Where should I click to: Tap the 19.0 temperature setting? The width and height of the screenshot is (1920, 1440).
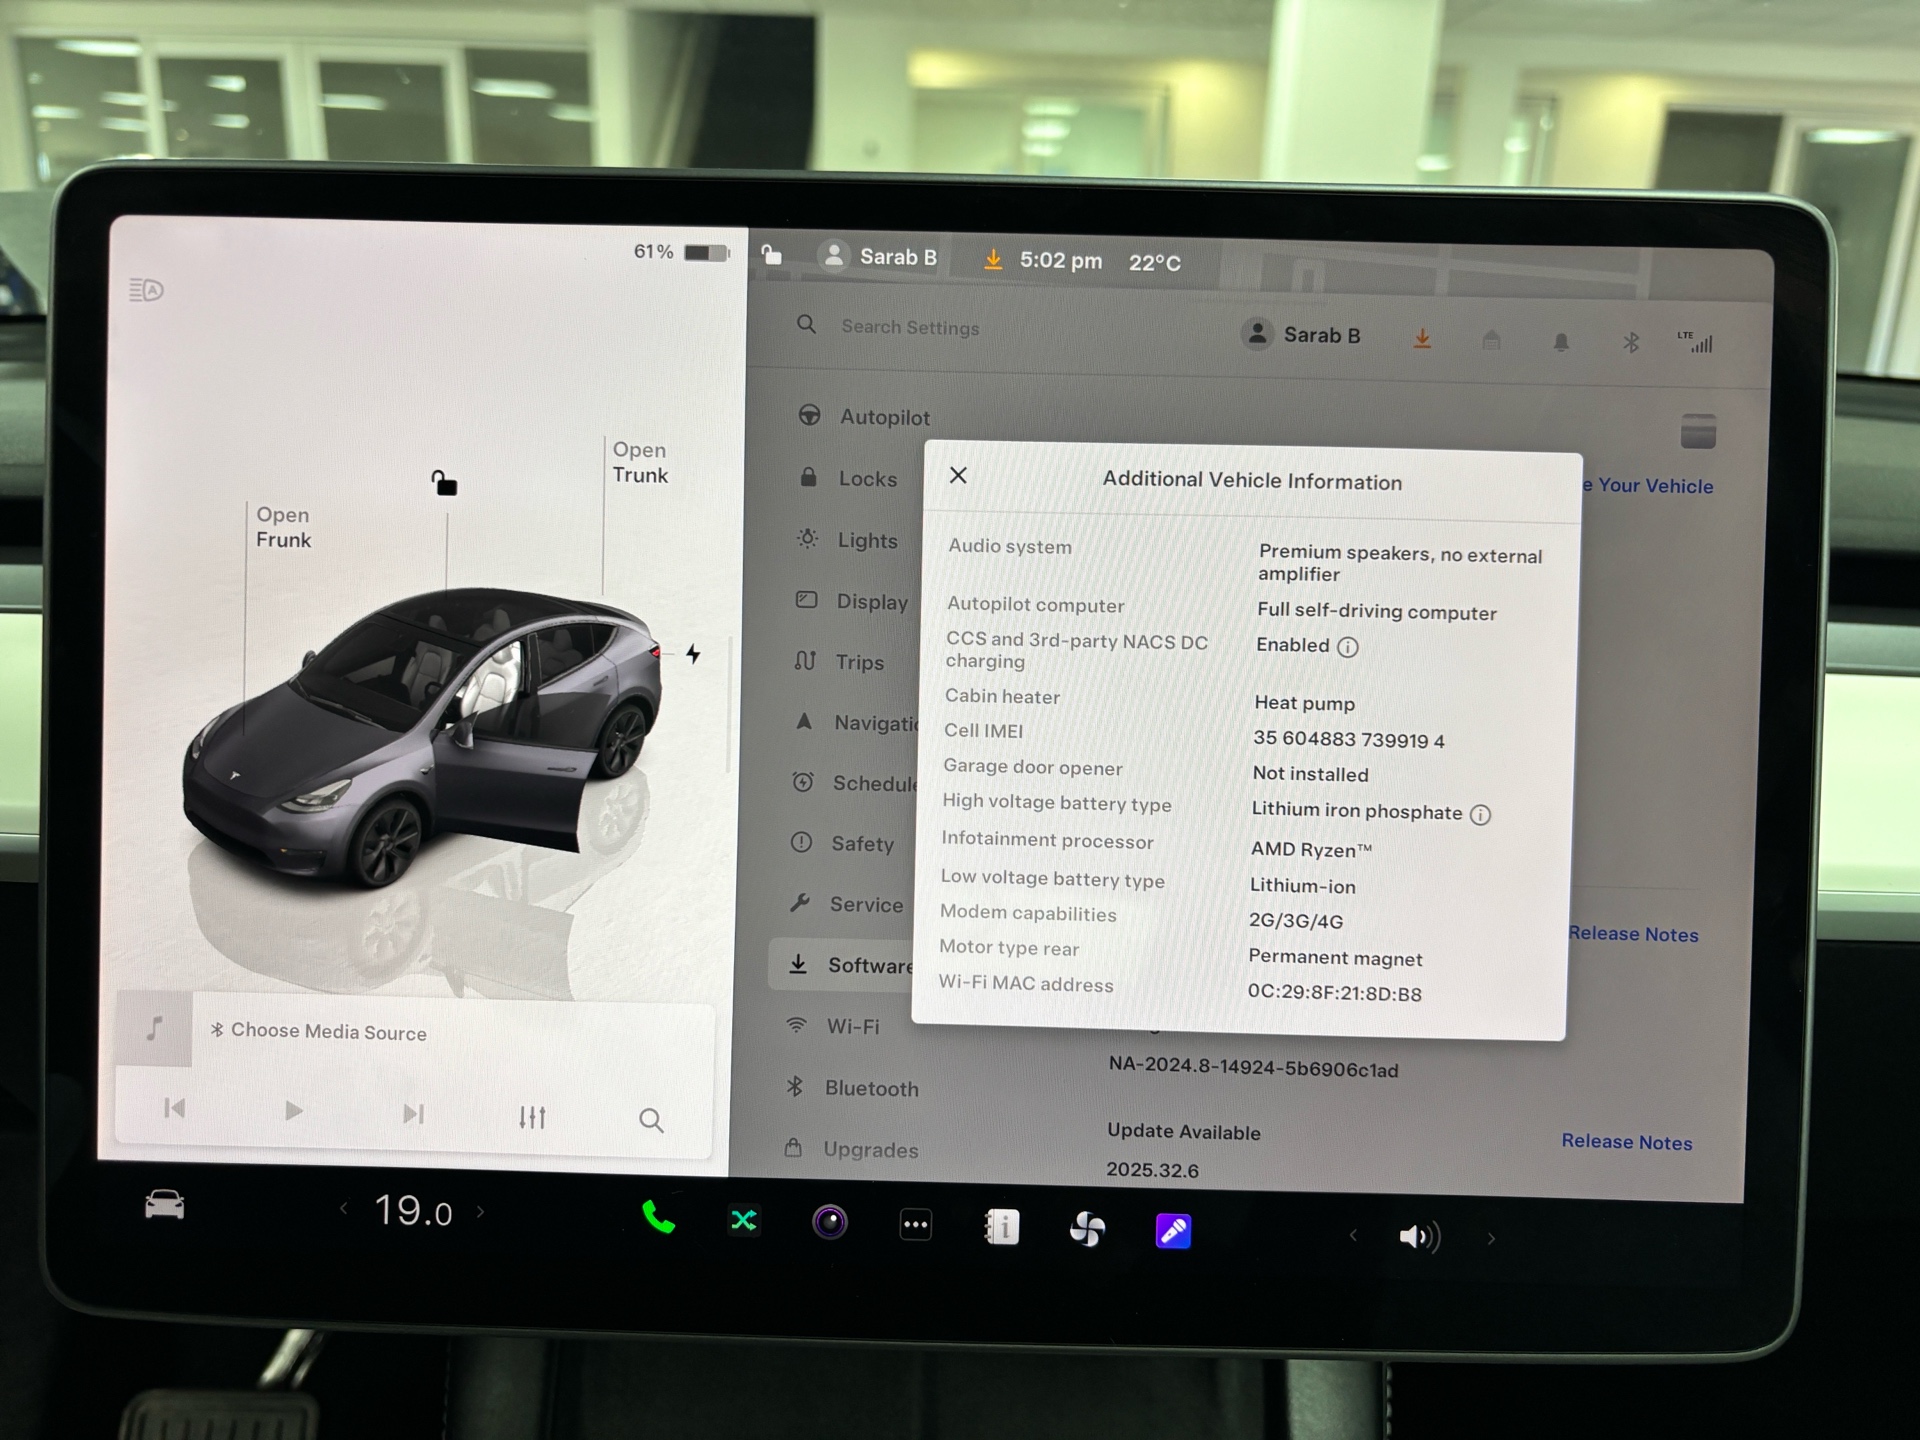coord(413,1211)
